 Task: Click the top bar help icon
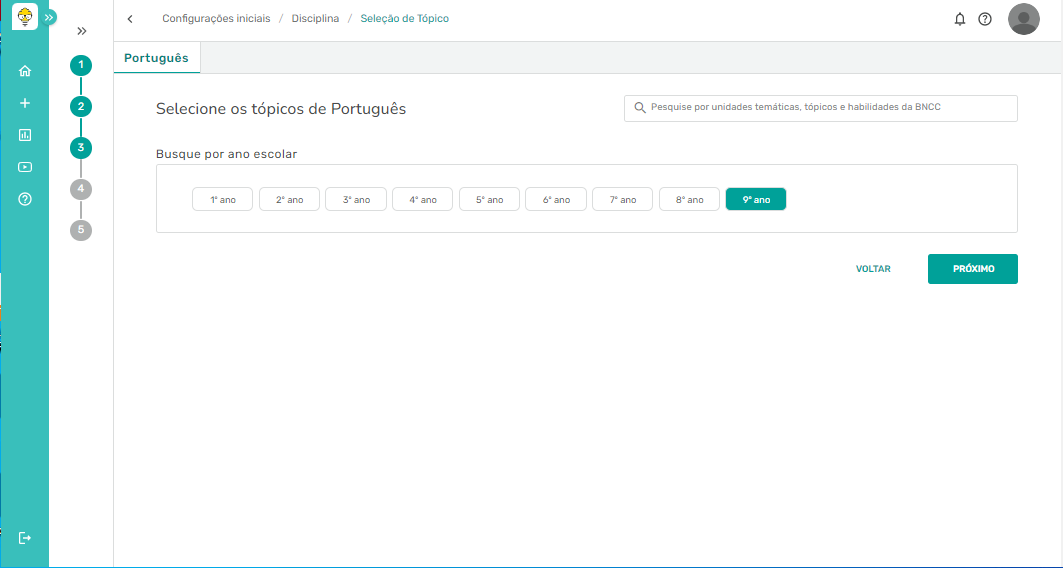click(x=985, y=19)
